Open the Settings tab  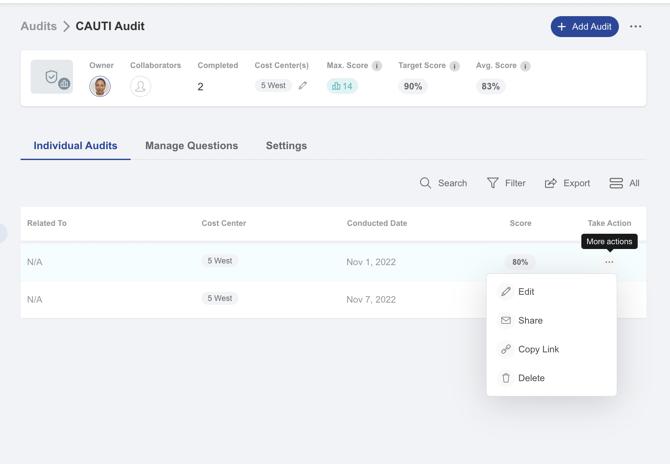[x=286, y=146]
